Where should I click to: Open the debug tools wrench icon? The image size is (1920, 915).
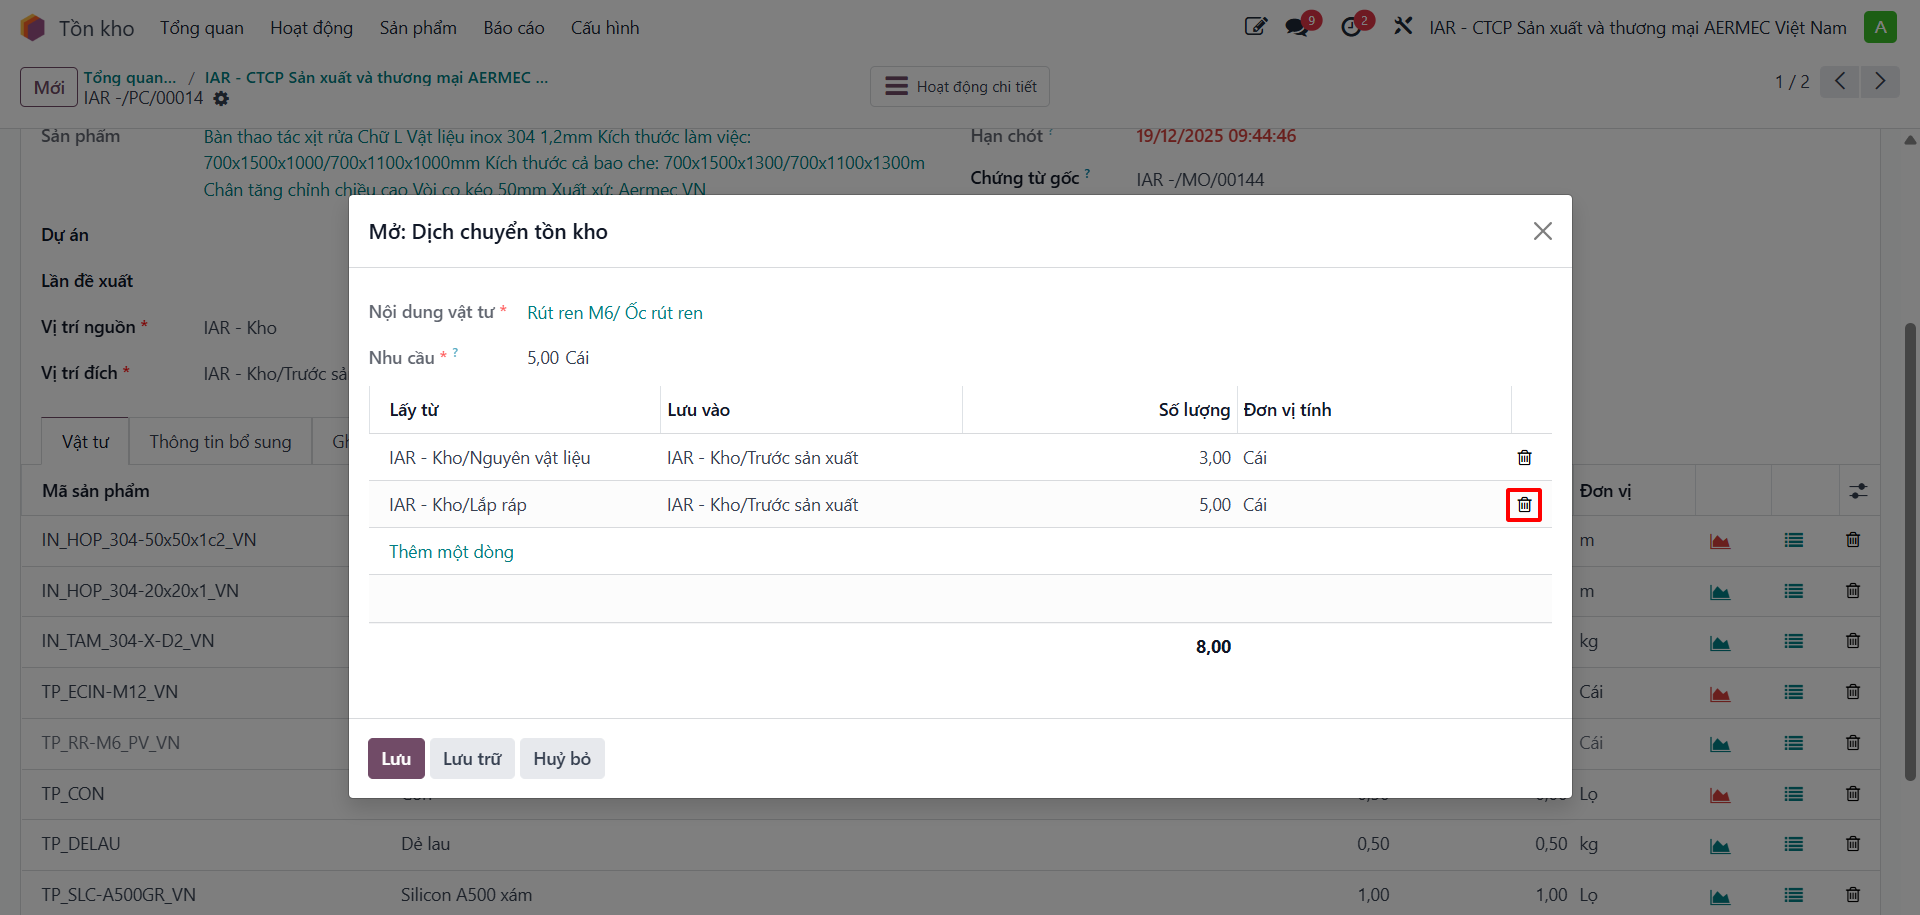tap(1403, 26)
